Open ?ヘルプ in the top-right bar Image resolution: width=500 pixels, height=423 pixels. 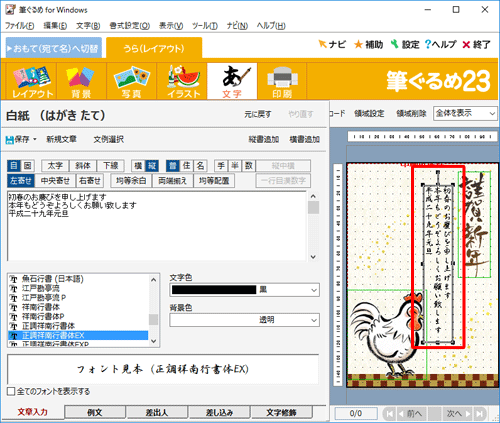tap(441, 44)
